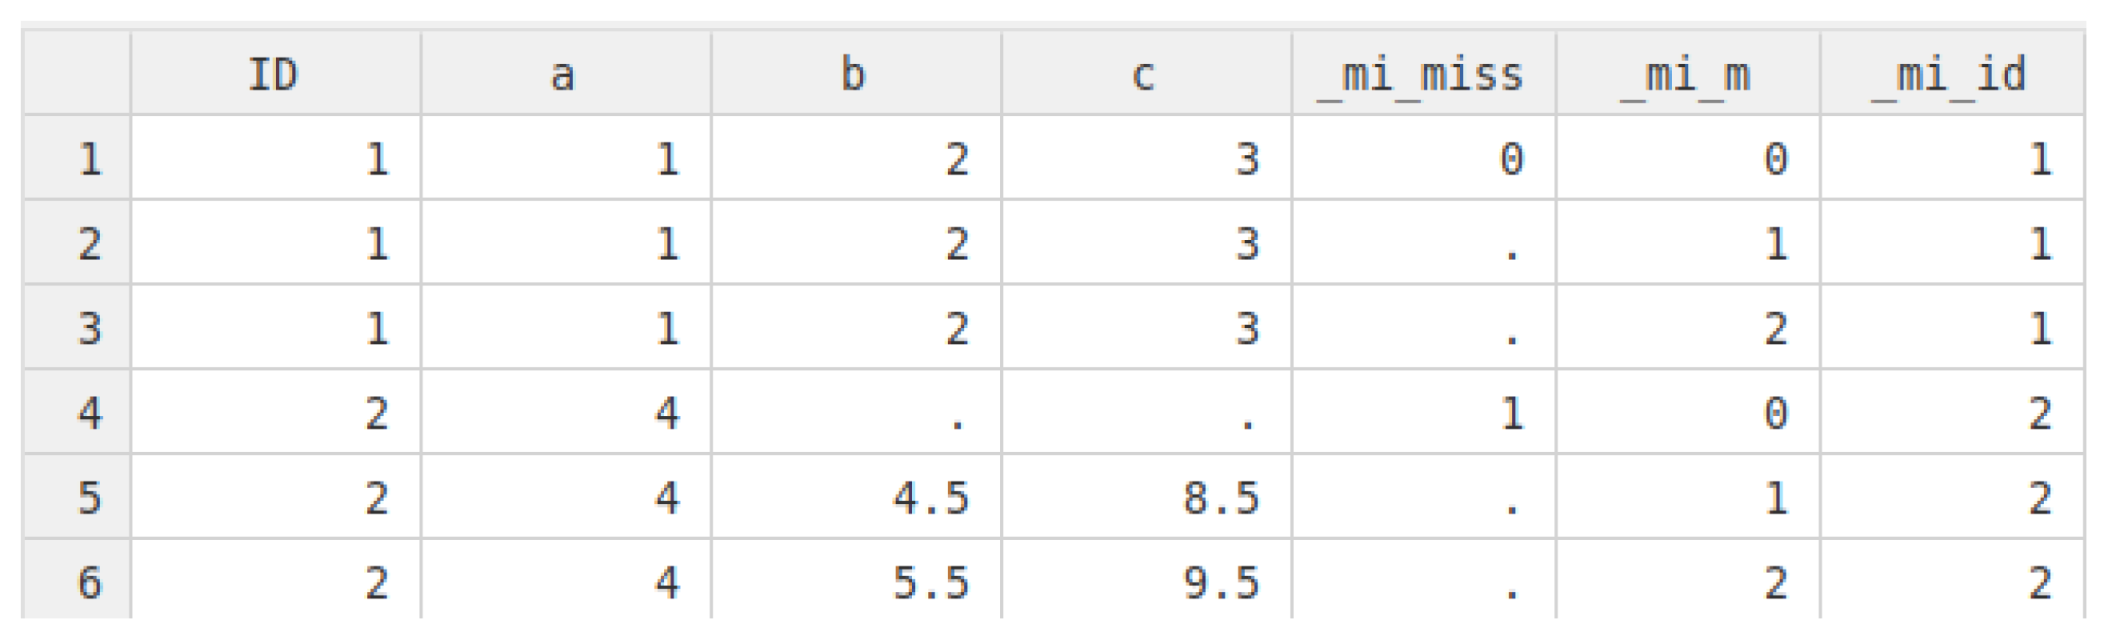Select the _mi_m column header

[1687, 74]
